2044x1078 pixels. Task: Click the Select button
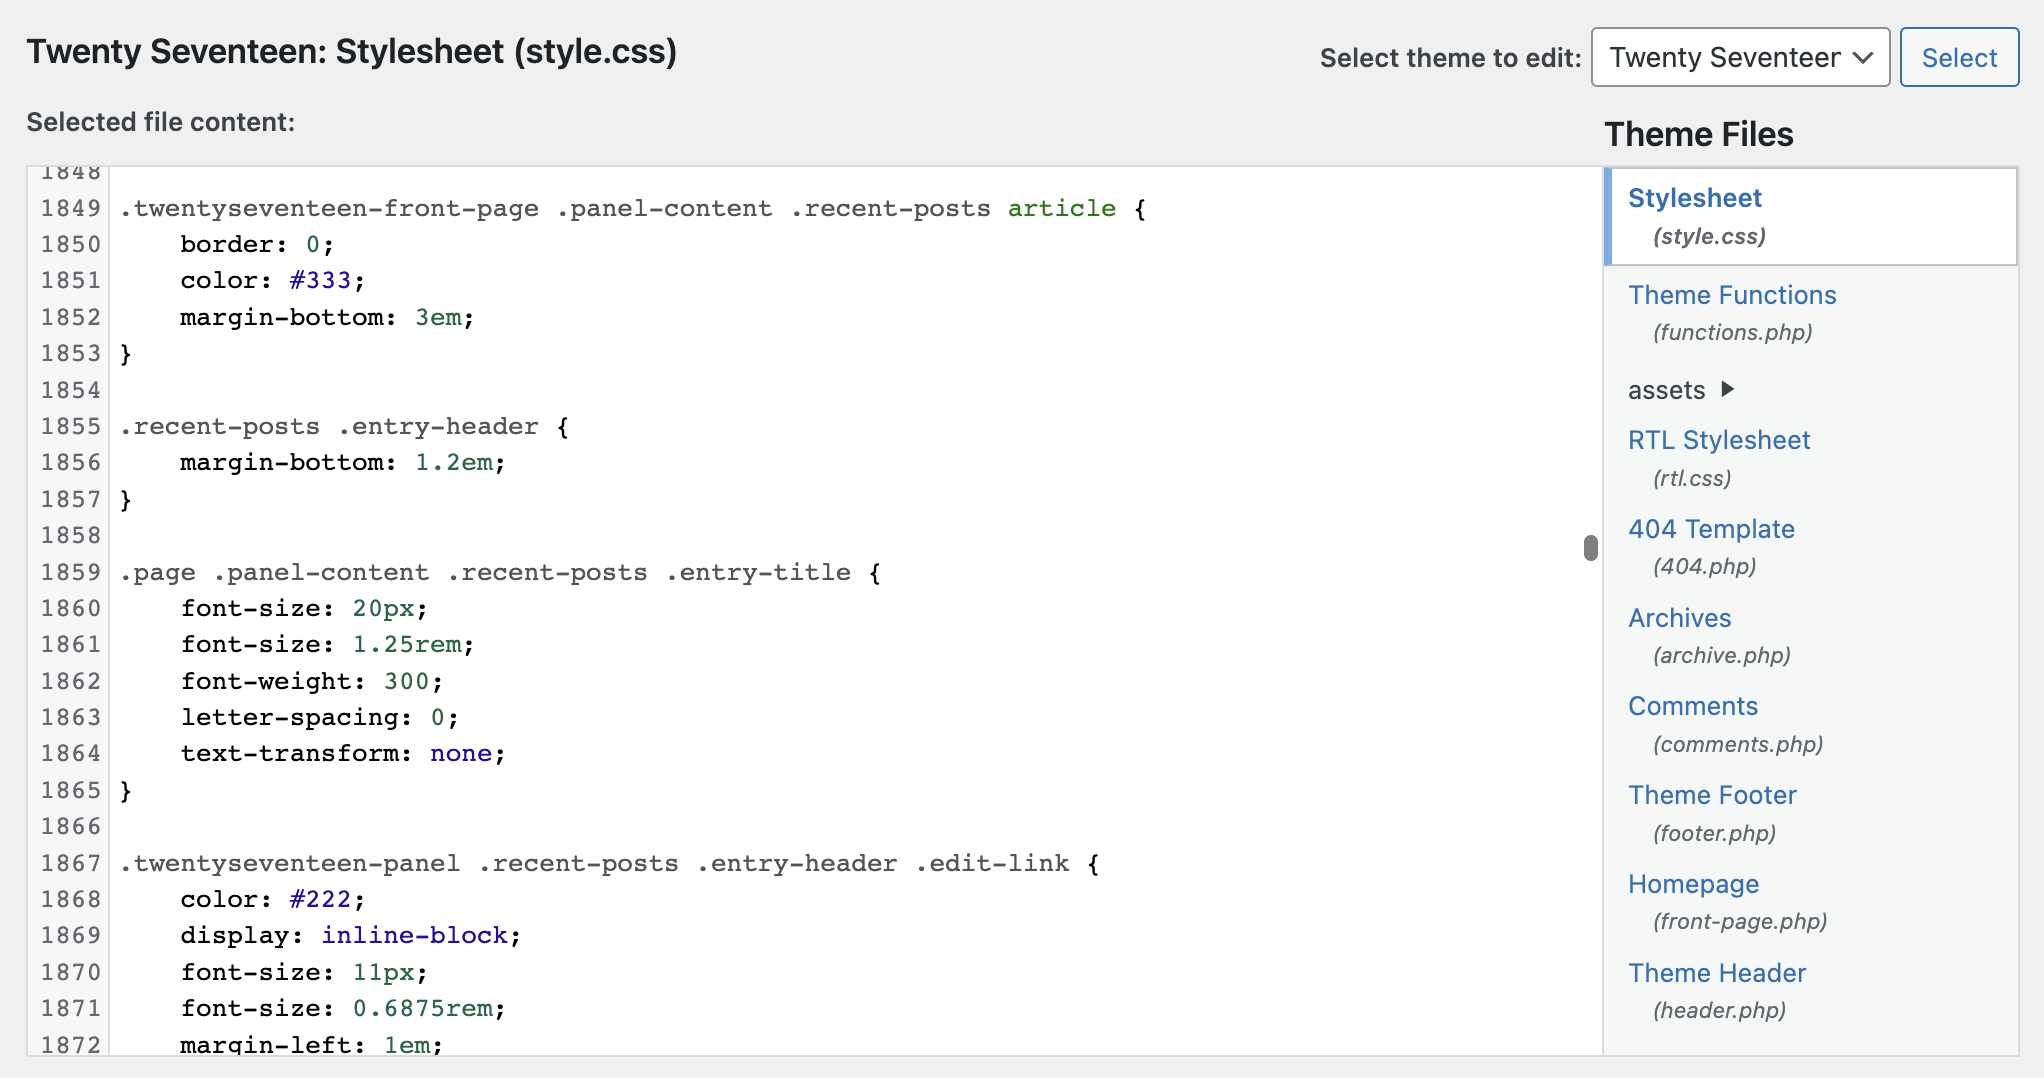click(1958, 58)
